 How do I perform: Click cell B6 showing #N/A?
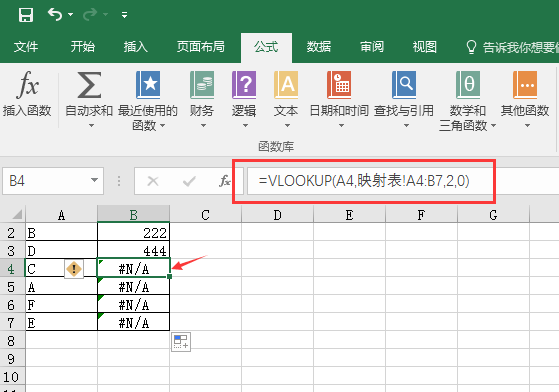click(133, 304)
